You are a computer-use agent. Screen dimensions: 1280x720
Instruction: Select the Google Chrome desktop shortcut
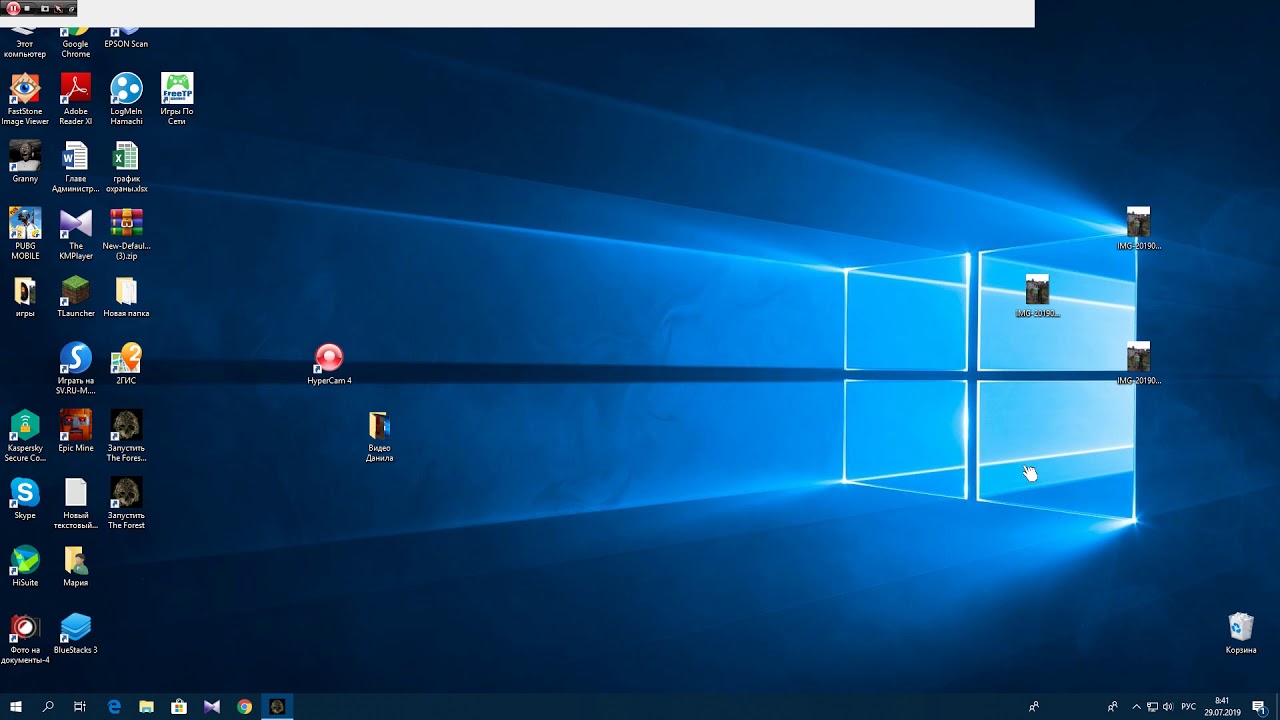76,44
